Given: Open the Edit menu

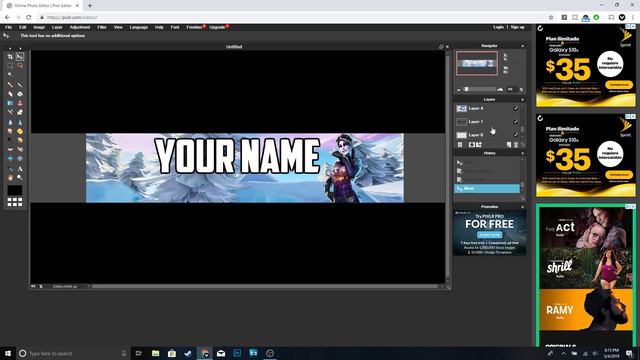Looking at the screenshot, I should click(22, 27).
